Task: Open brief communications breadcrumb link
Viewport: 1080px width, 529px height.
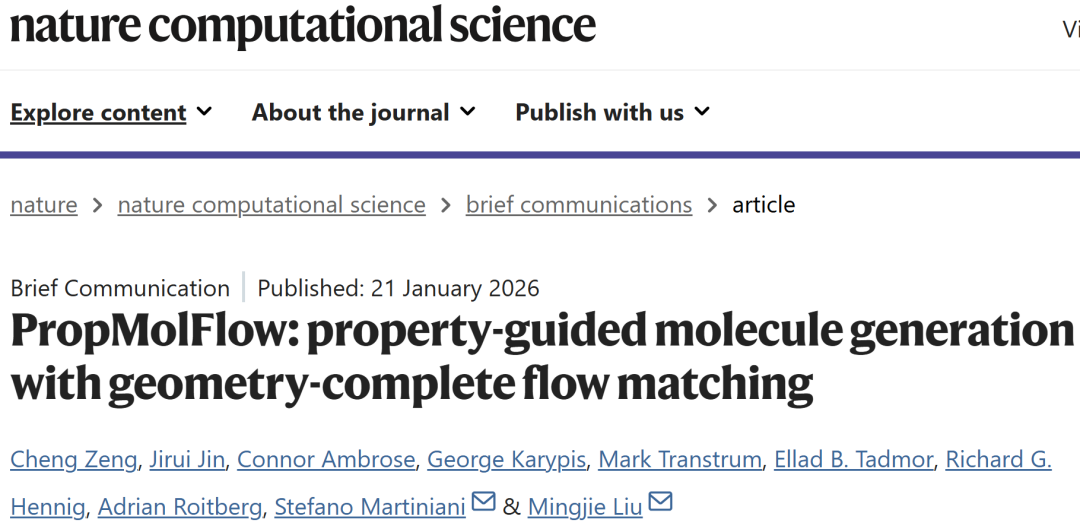Action: (578, 205)
